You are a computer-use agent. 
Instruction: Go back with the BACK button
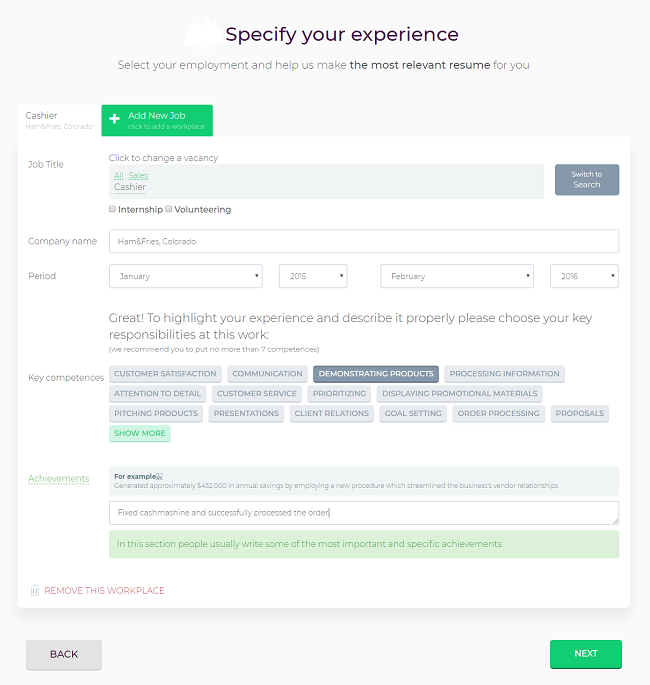64,654
